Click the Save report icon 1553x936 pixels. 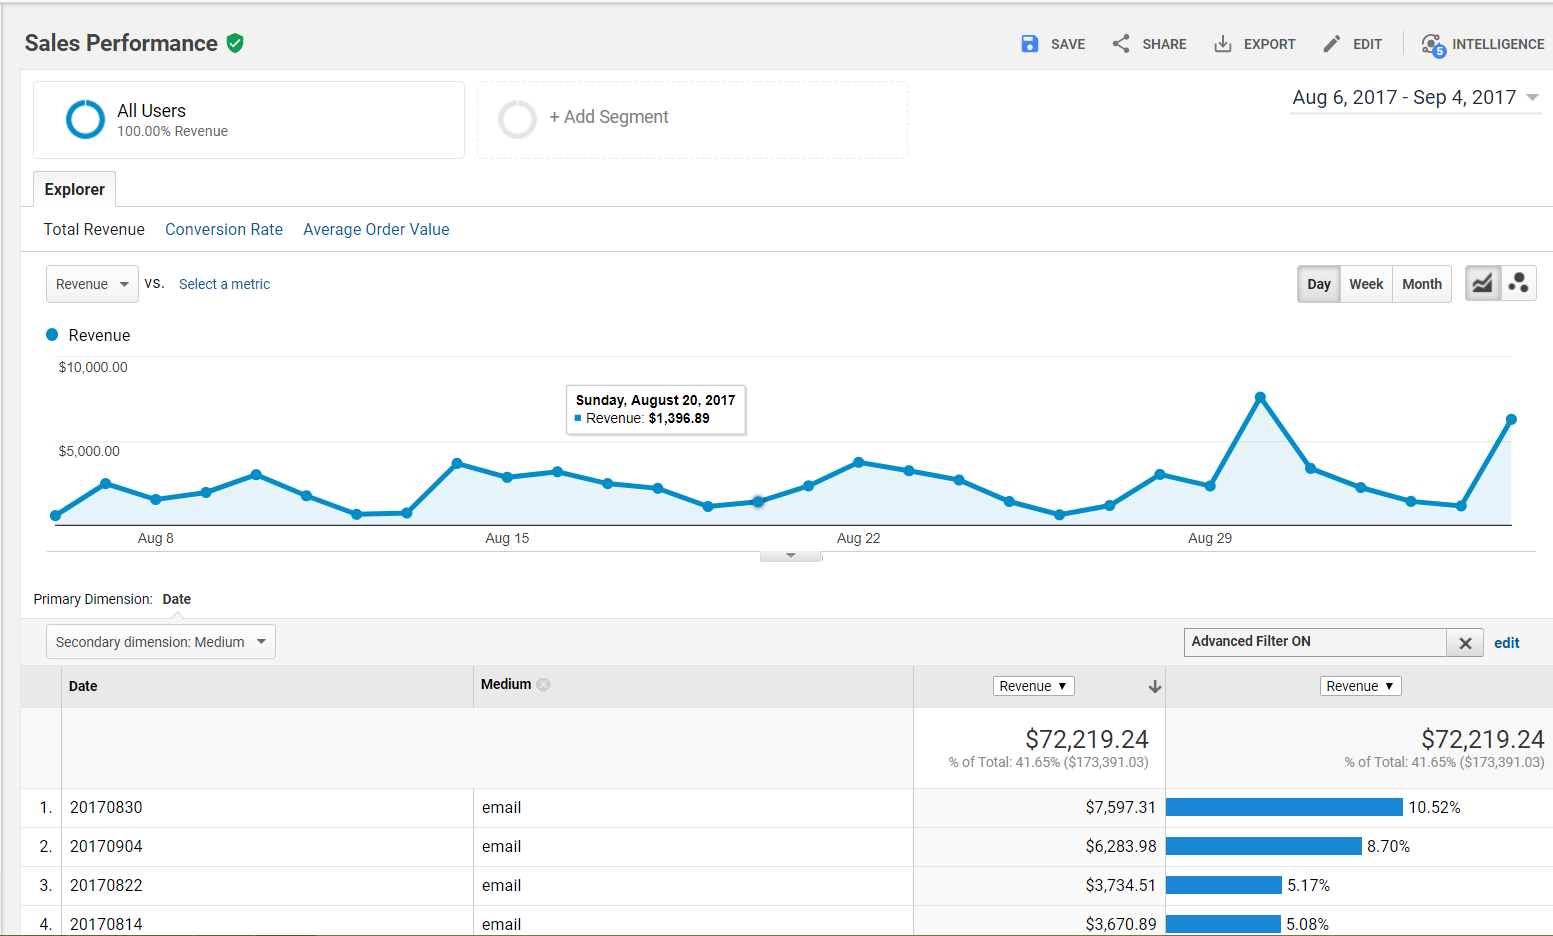tap(1029, 44)
